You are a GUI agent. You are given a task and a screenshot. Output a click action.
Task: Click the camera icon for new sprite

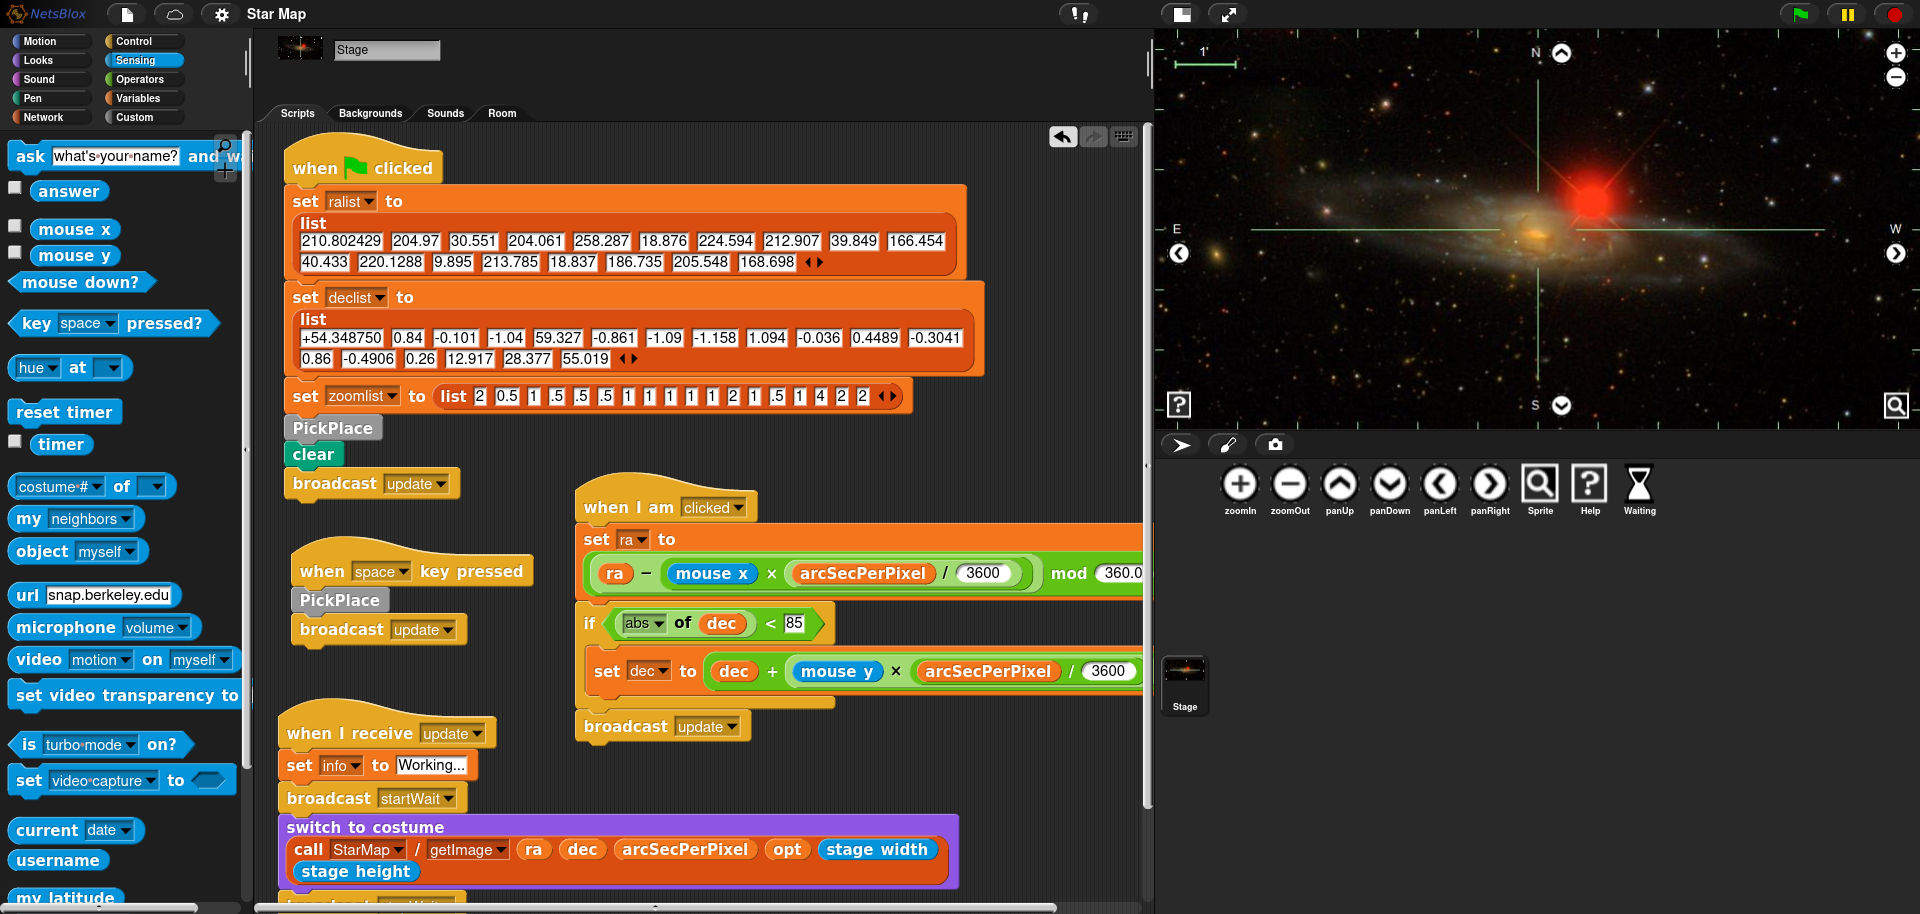click(1275, 444)
